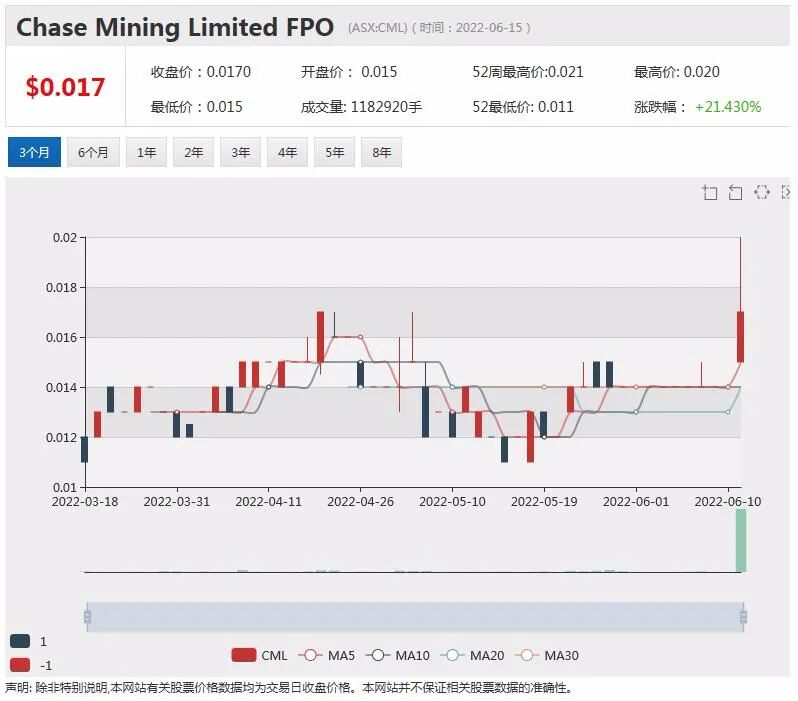Screen dimensions: 798x701
Task: Click the first dark candlestick at 2022-03-18
Action: coord(84,450)
